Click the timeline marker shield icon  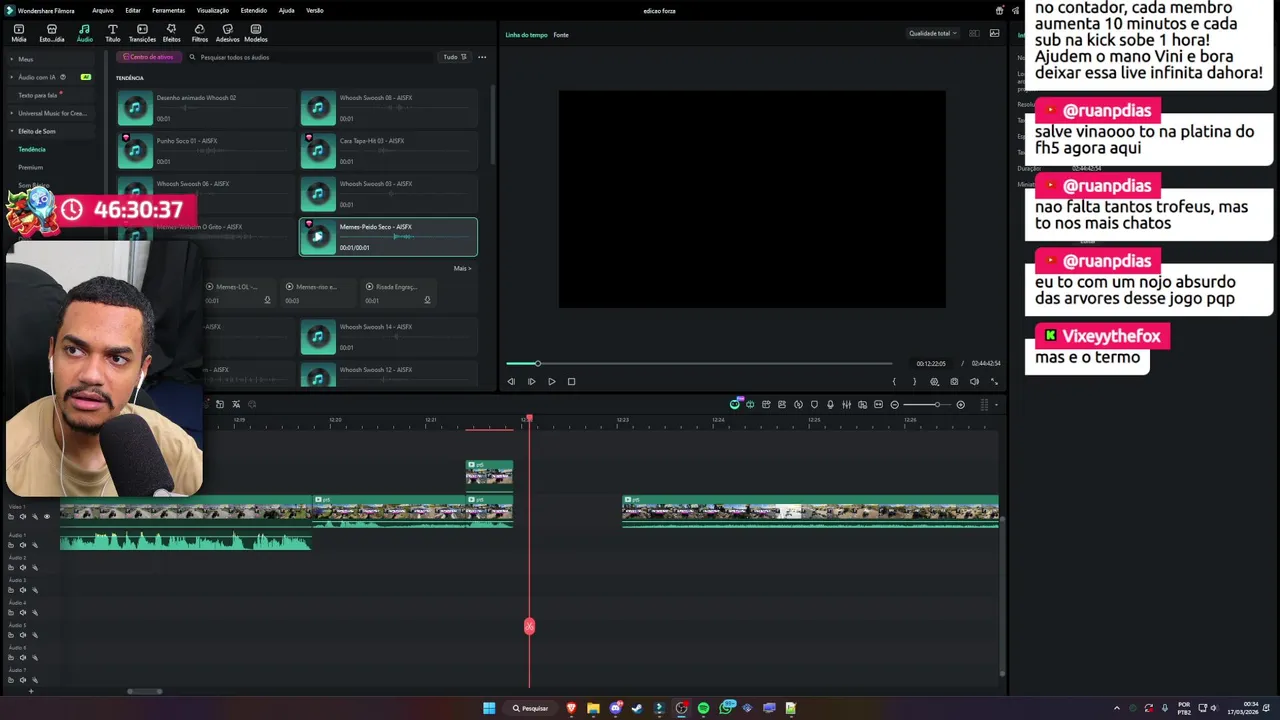814,405
